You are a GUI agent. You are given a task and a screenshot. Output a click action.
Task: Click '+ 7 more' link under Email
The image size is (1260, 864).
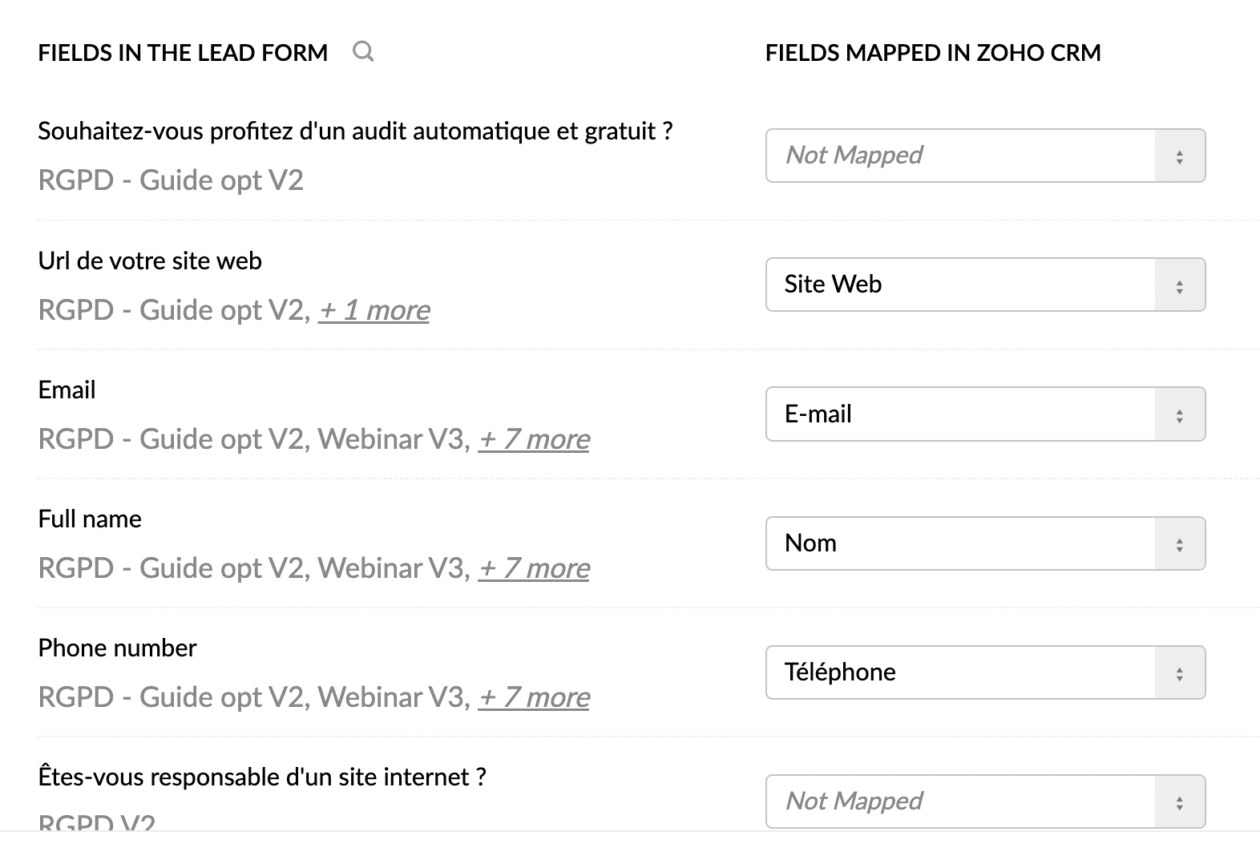[533, 440]
